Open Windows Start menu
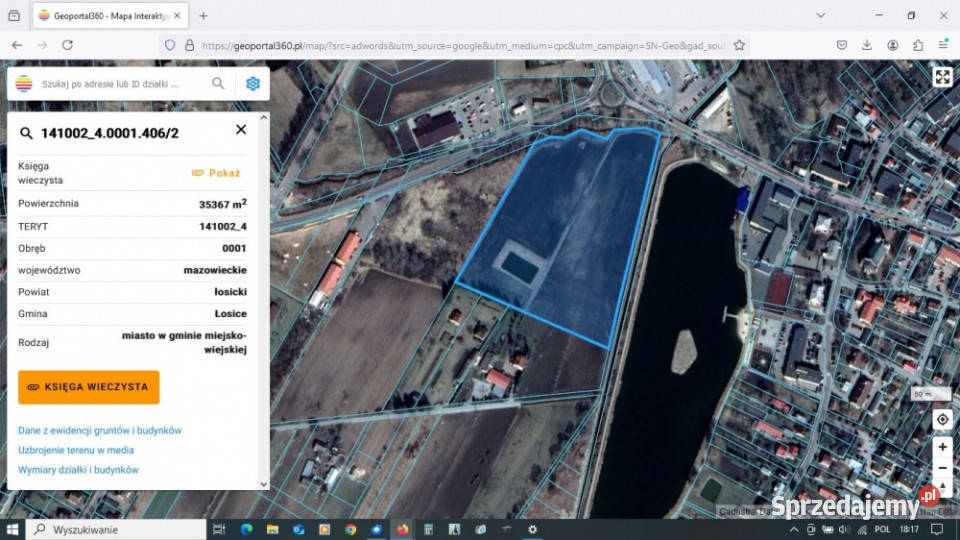Image resolution: width=960 pixels, height=540 pixels. click(x=12, y=530)
